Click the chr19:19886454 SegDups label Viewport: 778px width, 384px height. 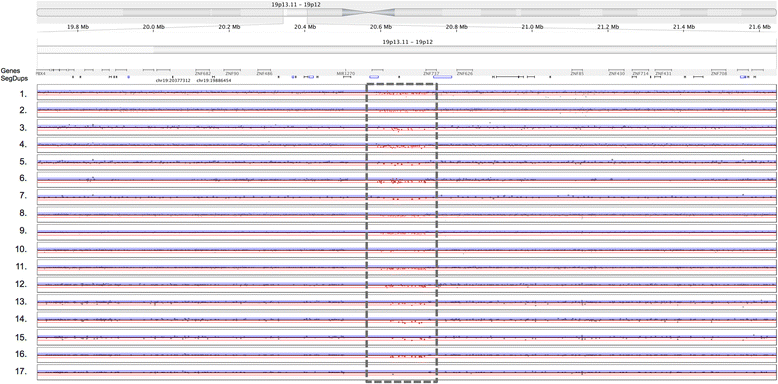(x=213, y=79)
